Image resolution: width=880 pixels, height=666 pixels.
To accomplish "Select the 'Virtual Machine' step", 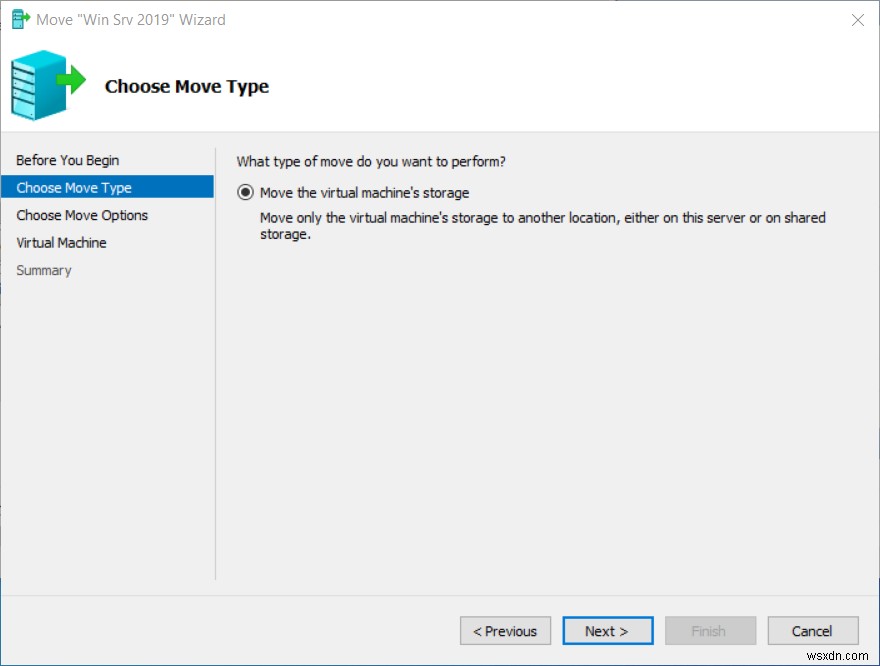I will [62, 242].
